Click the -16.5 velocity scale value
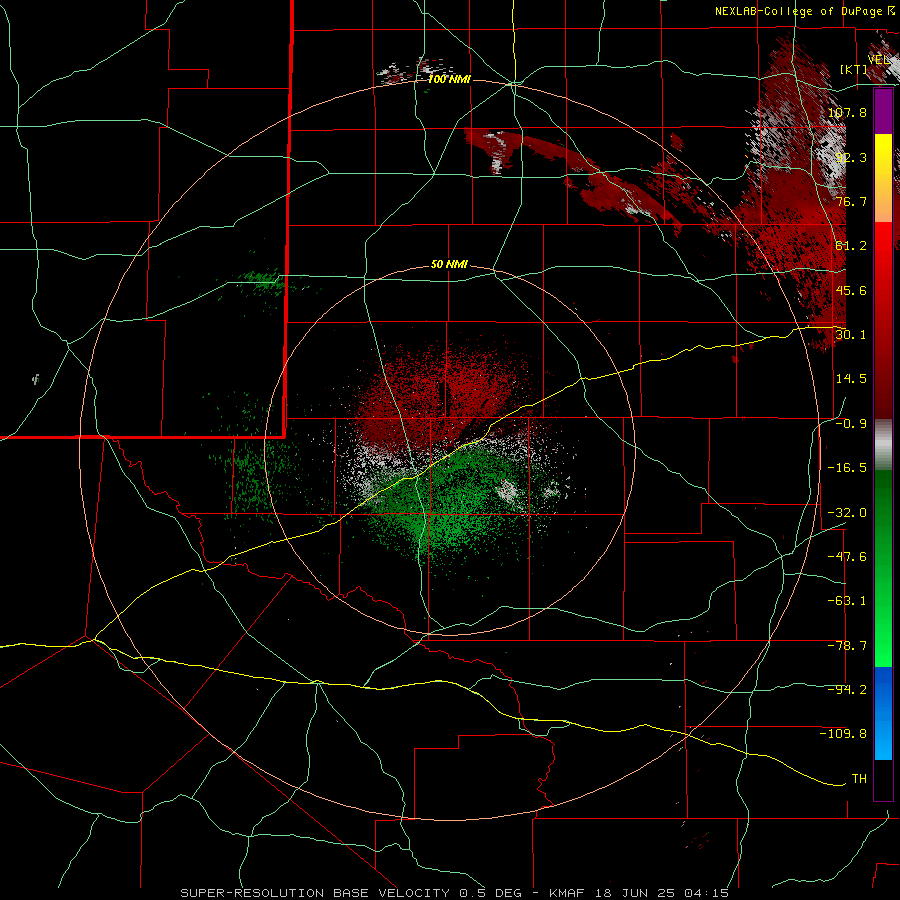This screenshot has width=900, height=900. tap(847, 468)
